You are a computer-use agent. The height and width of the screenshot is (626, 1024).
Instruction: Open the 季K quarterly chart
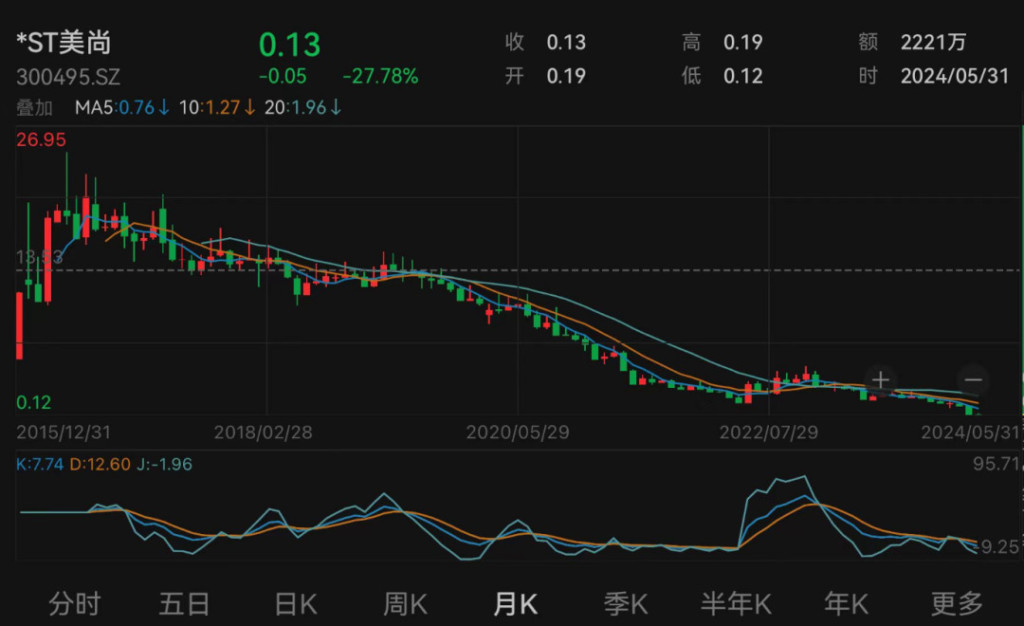click(626, 604)
